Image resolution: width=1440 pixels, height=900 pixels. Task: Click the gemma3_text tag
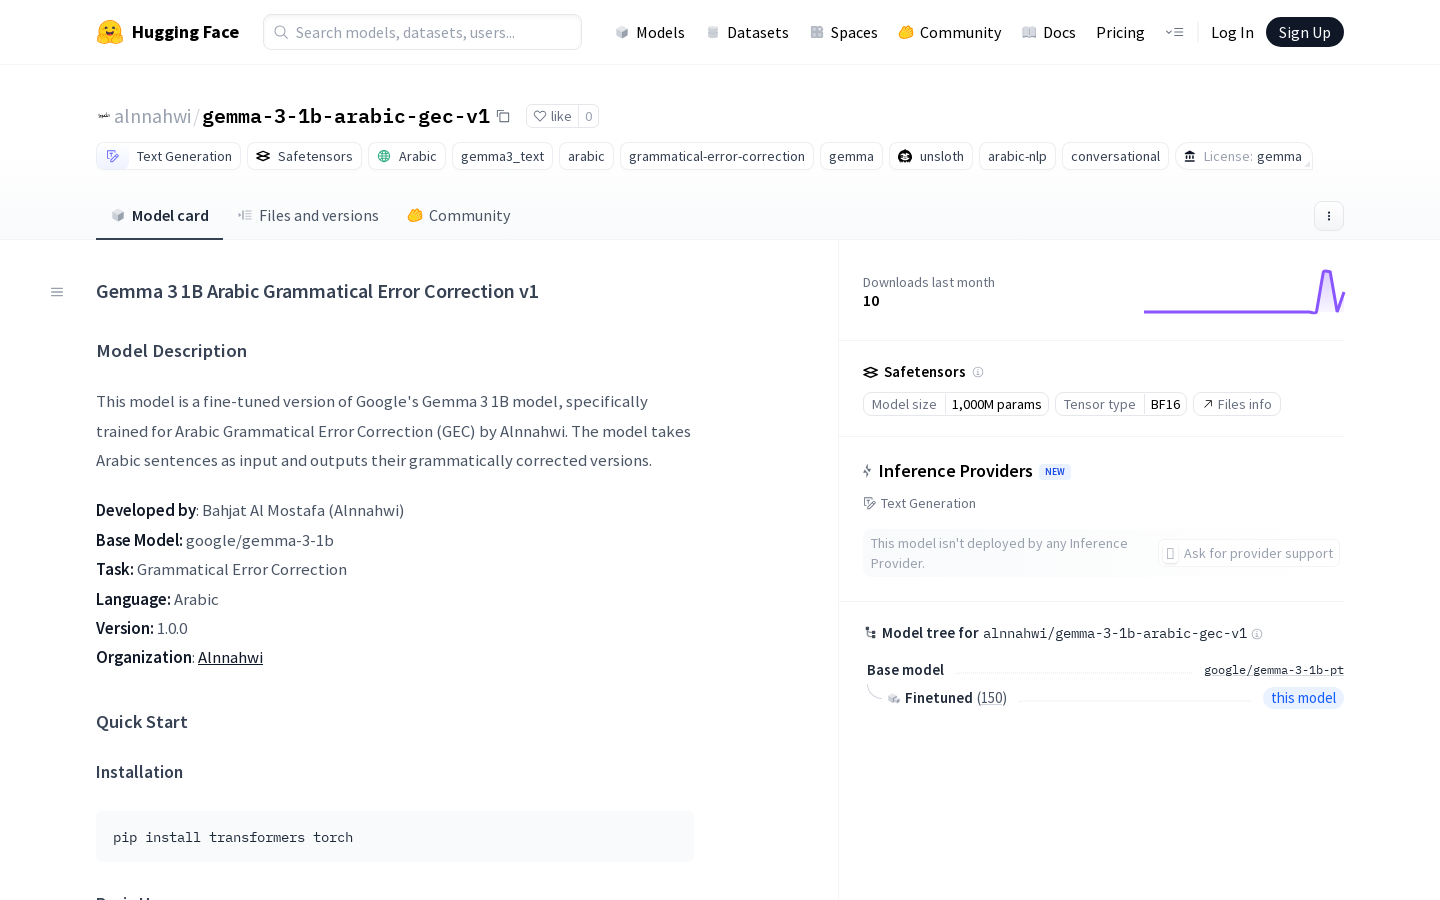[502, 156]
